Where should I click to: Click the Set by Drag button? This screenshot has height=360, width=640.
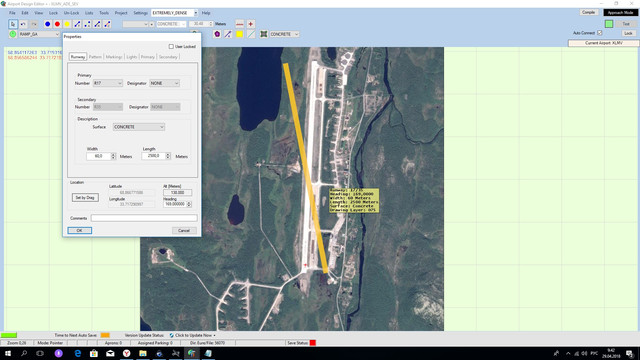click(85, 198)
